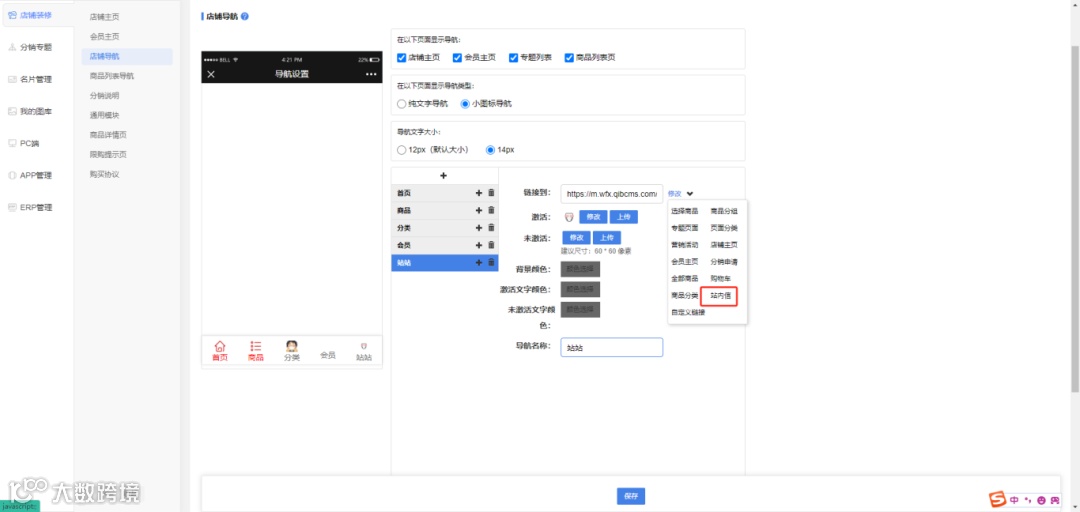Click the plus icon on the 会员 row
This screenshot has width=1080, height=512.
pyautogui.click(x=479, y=245)
